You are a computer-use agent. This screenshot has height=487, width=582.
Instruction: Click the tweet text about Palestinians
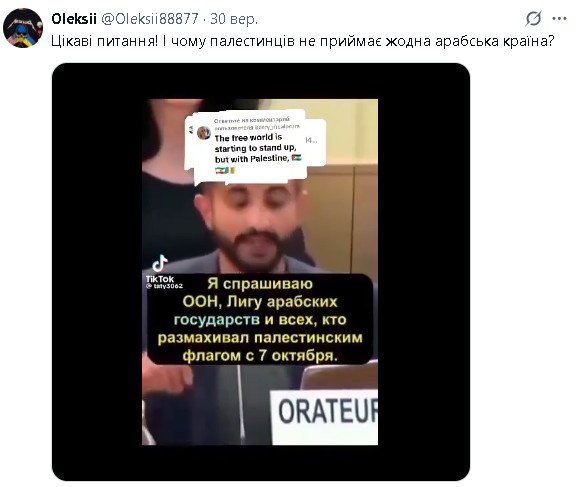tap(303, 41)
